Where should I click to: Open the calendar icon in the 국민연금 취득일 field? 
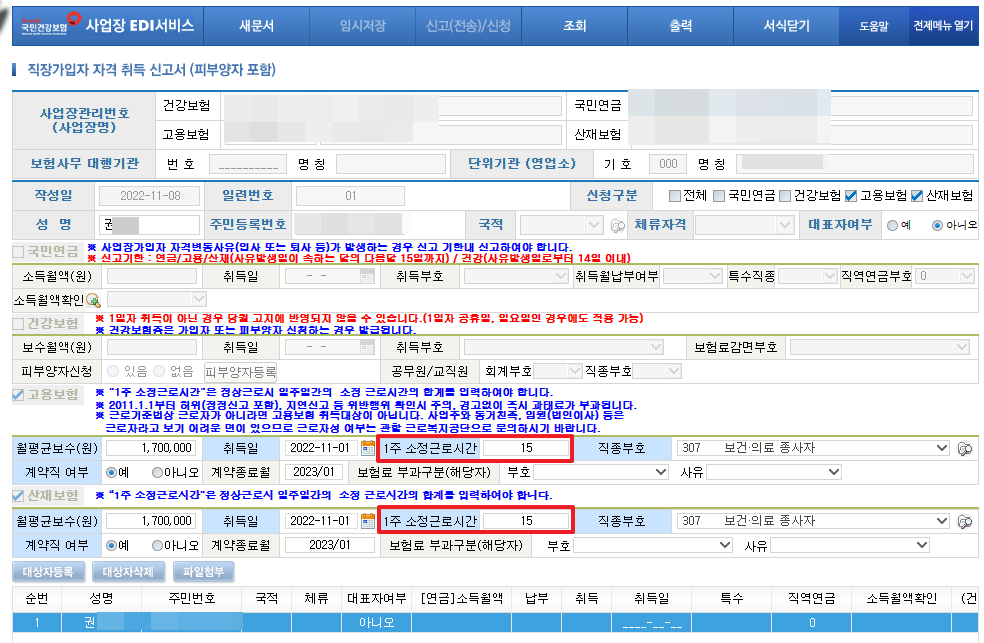368,277
